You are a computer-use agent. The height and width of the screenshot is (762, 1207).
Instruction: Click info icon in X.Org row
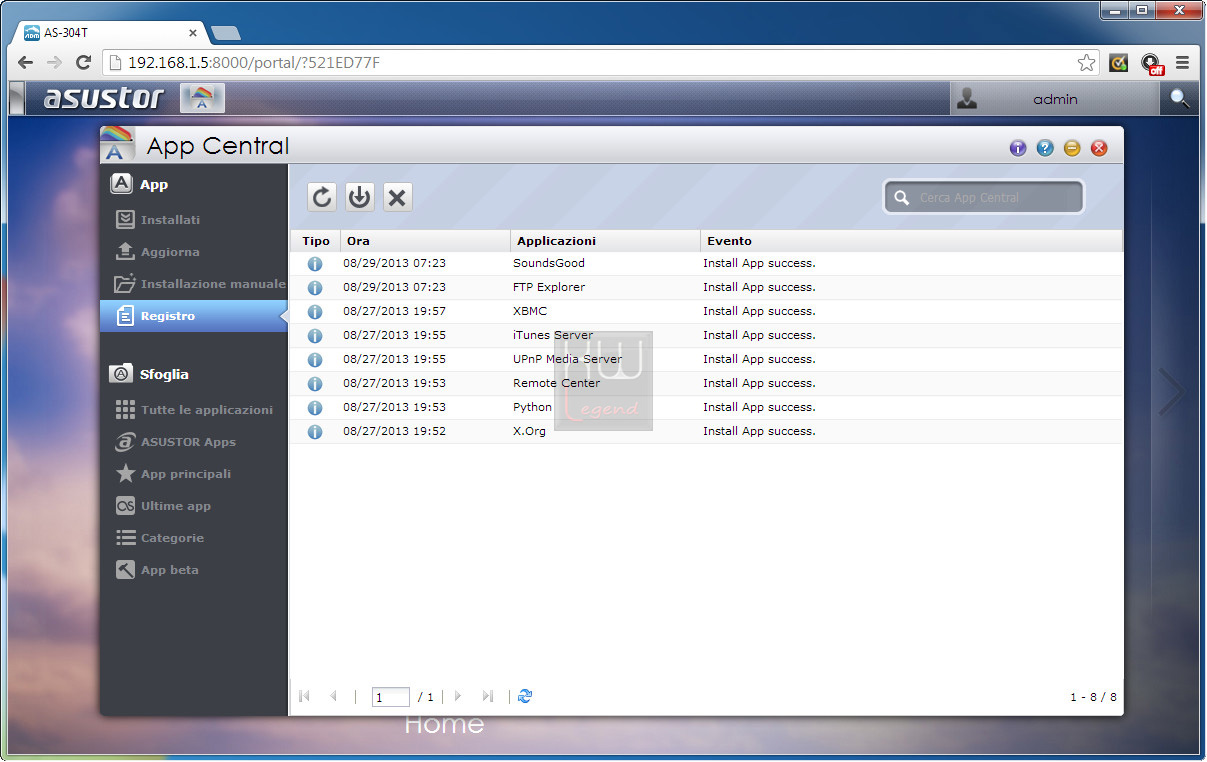pyautogui.click(x=315, y=432)
